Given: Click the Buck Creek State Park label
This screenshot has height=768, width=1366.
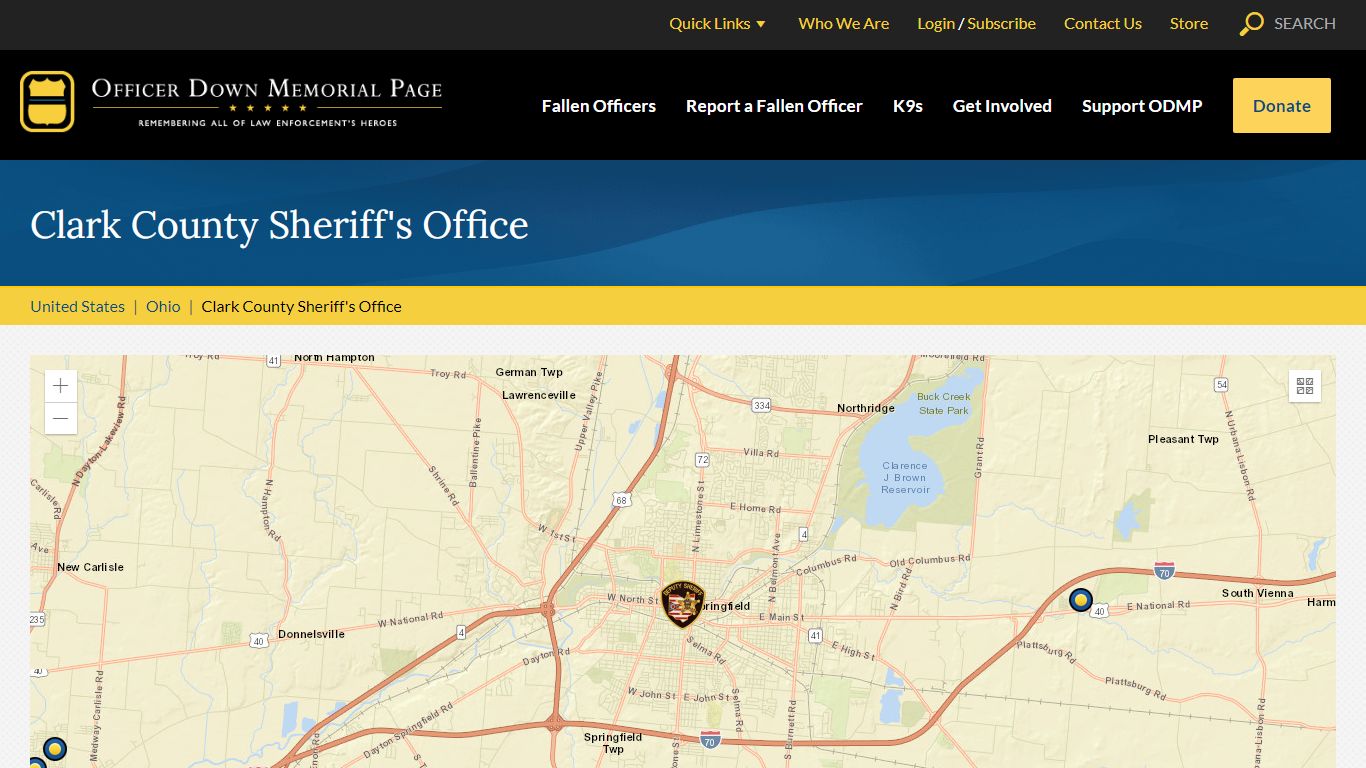Looking at the screenshot, I should [x=944, y=404].
